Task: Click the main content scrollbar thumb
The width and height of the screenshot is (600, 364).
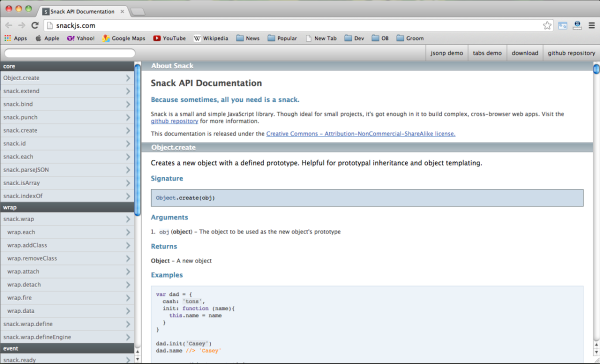Action: click(x=596, y=69)
